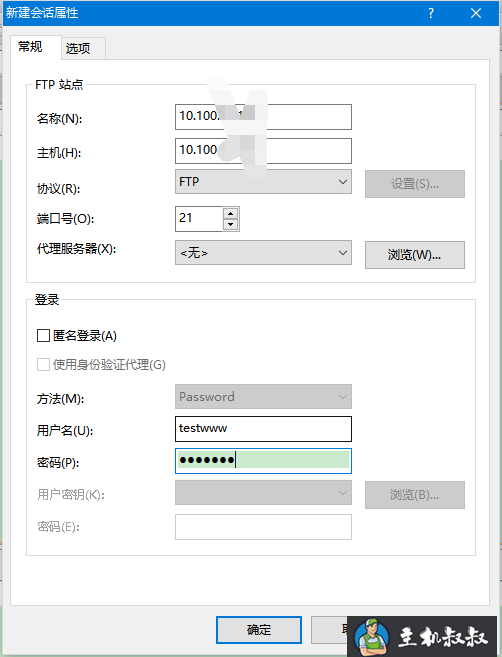Switch to the 选项 tab
Screen dimensions: 502x657
pyautogui.click(x=83, y=49)
